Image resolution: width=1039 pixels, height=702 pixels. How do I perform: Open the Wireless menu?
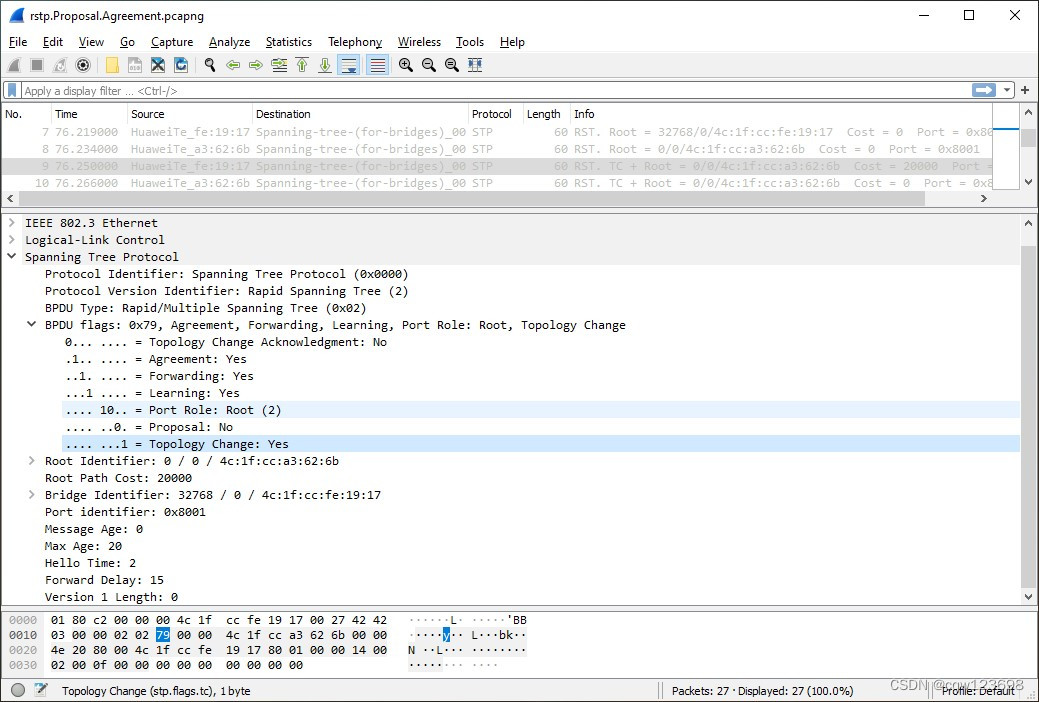419,42
